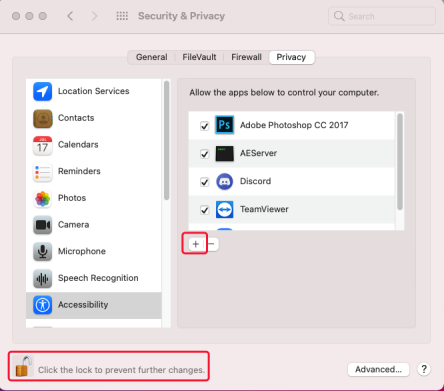The height and width of the screenshot is (391, 444).
Task: Open the General tab
Action: click(152, 57)
